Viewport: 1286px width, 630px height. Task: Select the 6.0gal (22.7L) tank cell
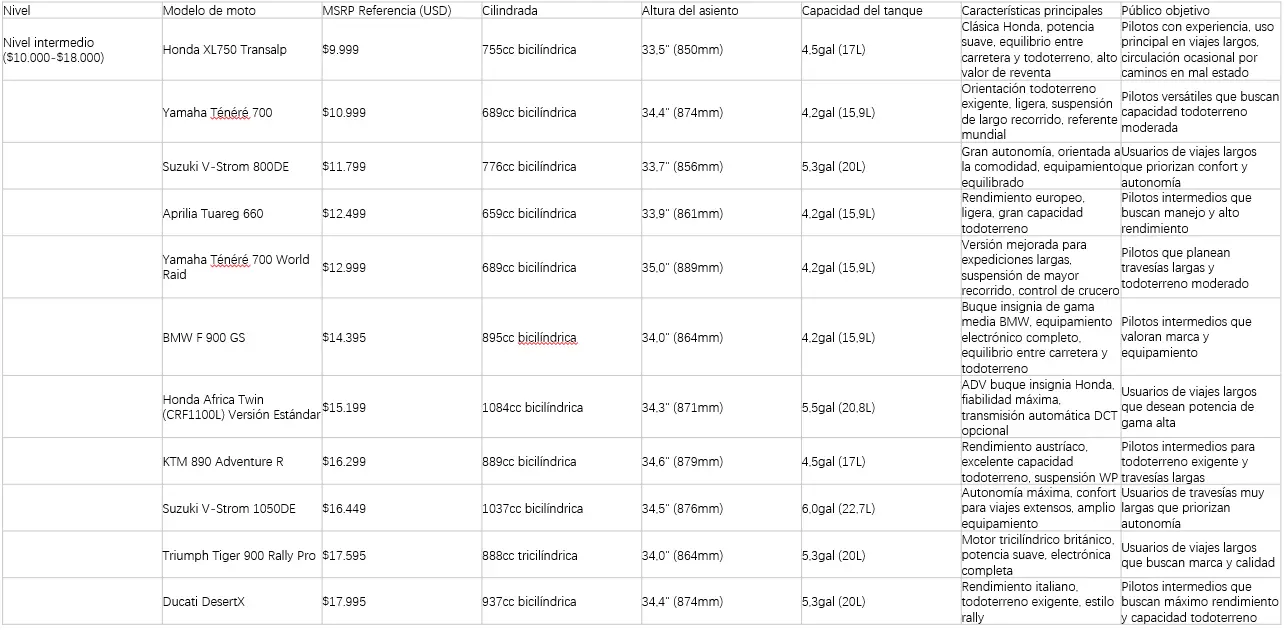[x=880, y=509]
